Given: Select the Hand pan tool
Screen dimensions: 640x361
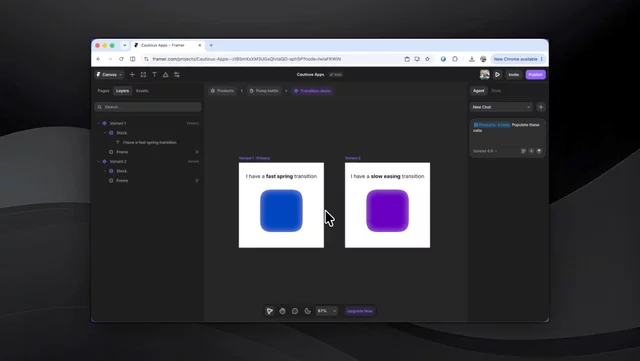Looking at the screenshot, I should (x=282, y=311).
